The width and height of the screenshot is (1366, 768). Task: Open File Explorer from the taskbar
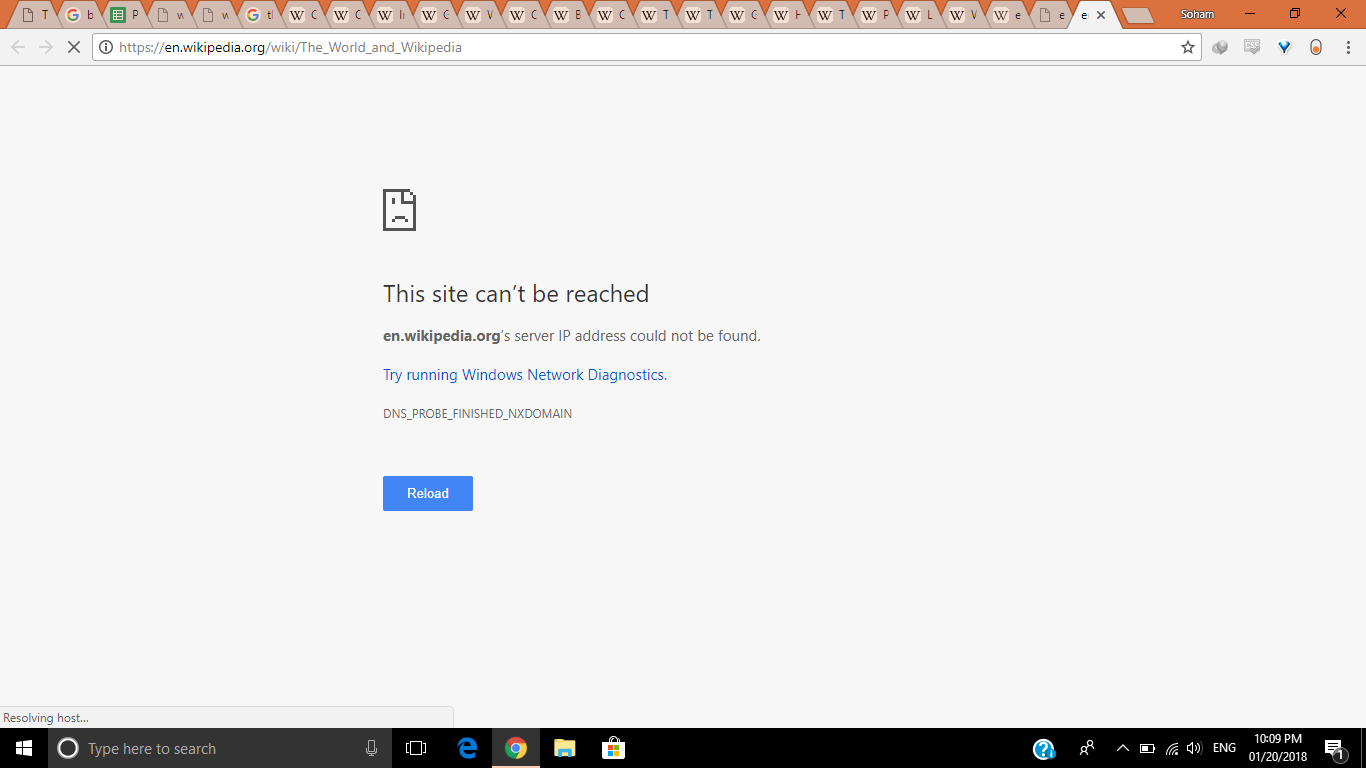[x=565, y=748]
